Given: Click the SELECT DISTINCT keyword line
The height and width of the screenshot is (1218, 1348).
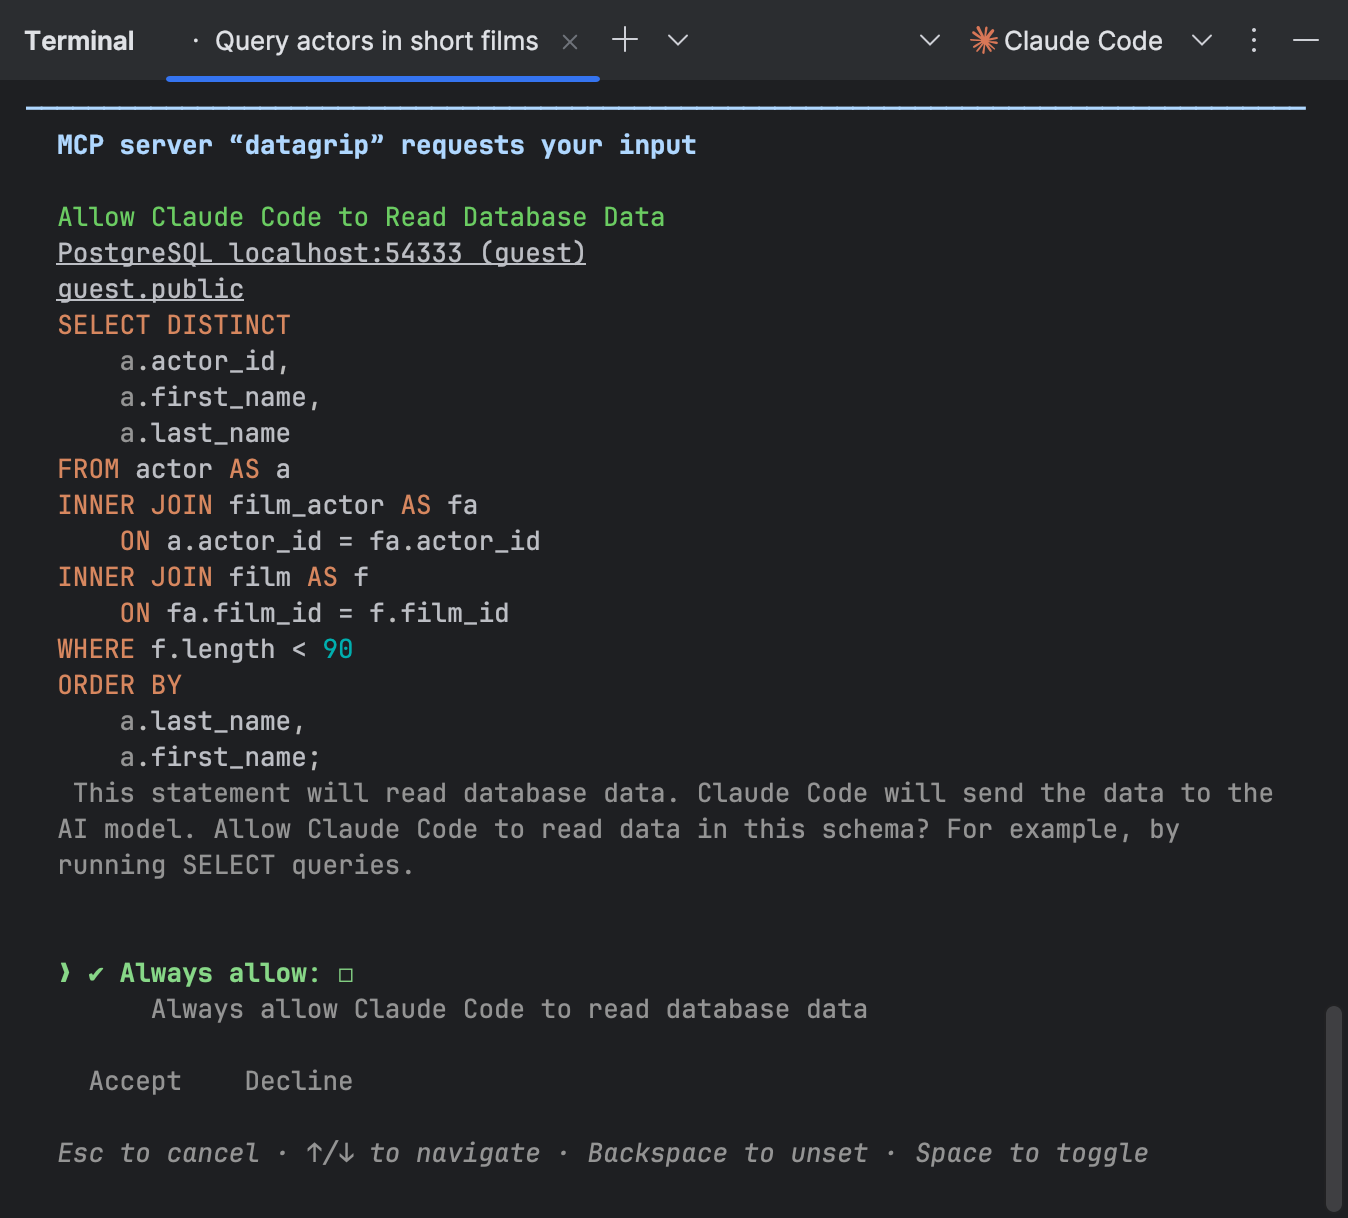Looking at the screenshot, I should pyautogui.click(x=174, y=325).
